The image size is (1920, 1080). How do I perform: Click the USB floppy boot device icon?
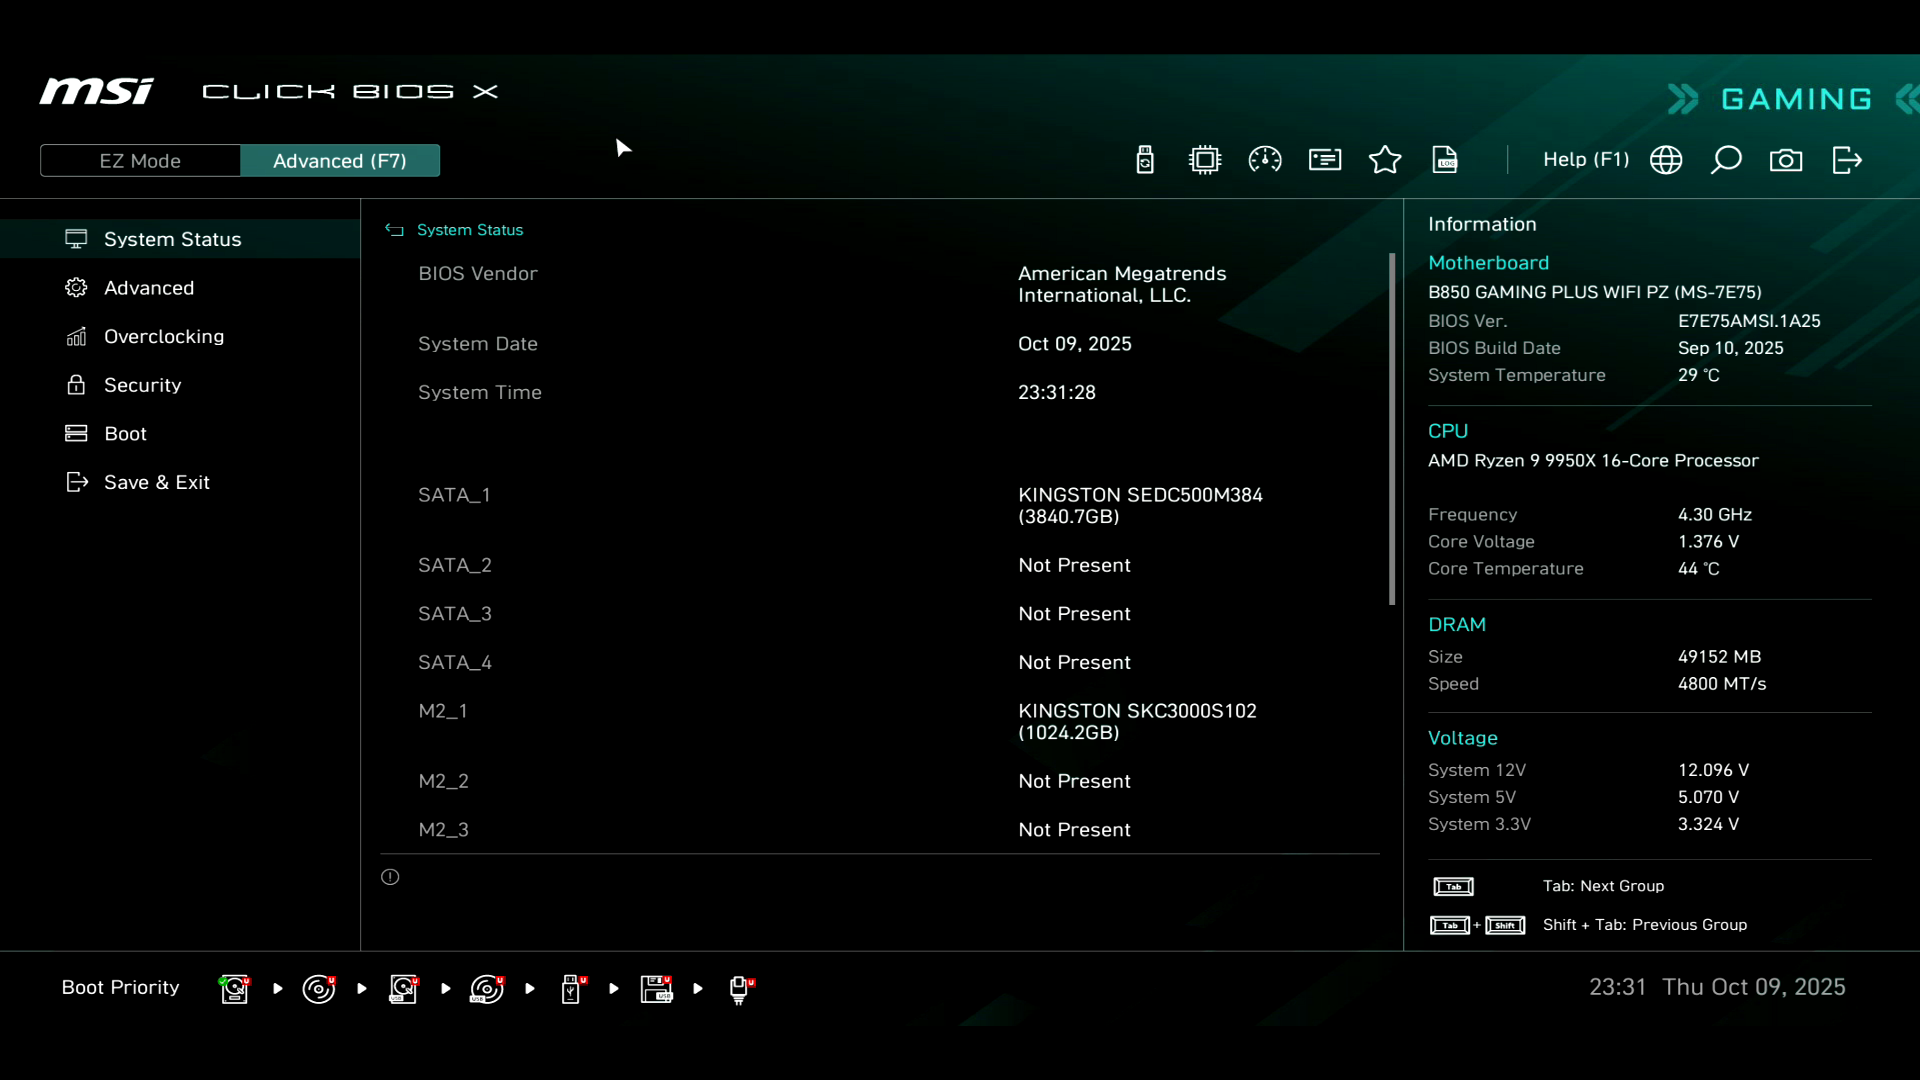click(x=657, y=989)
